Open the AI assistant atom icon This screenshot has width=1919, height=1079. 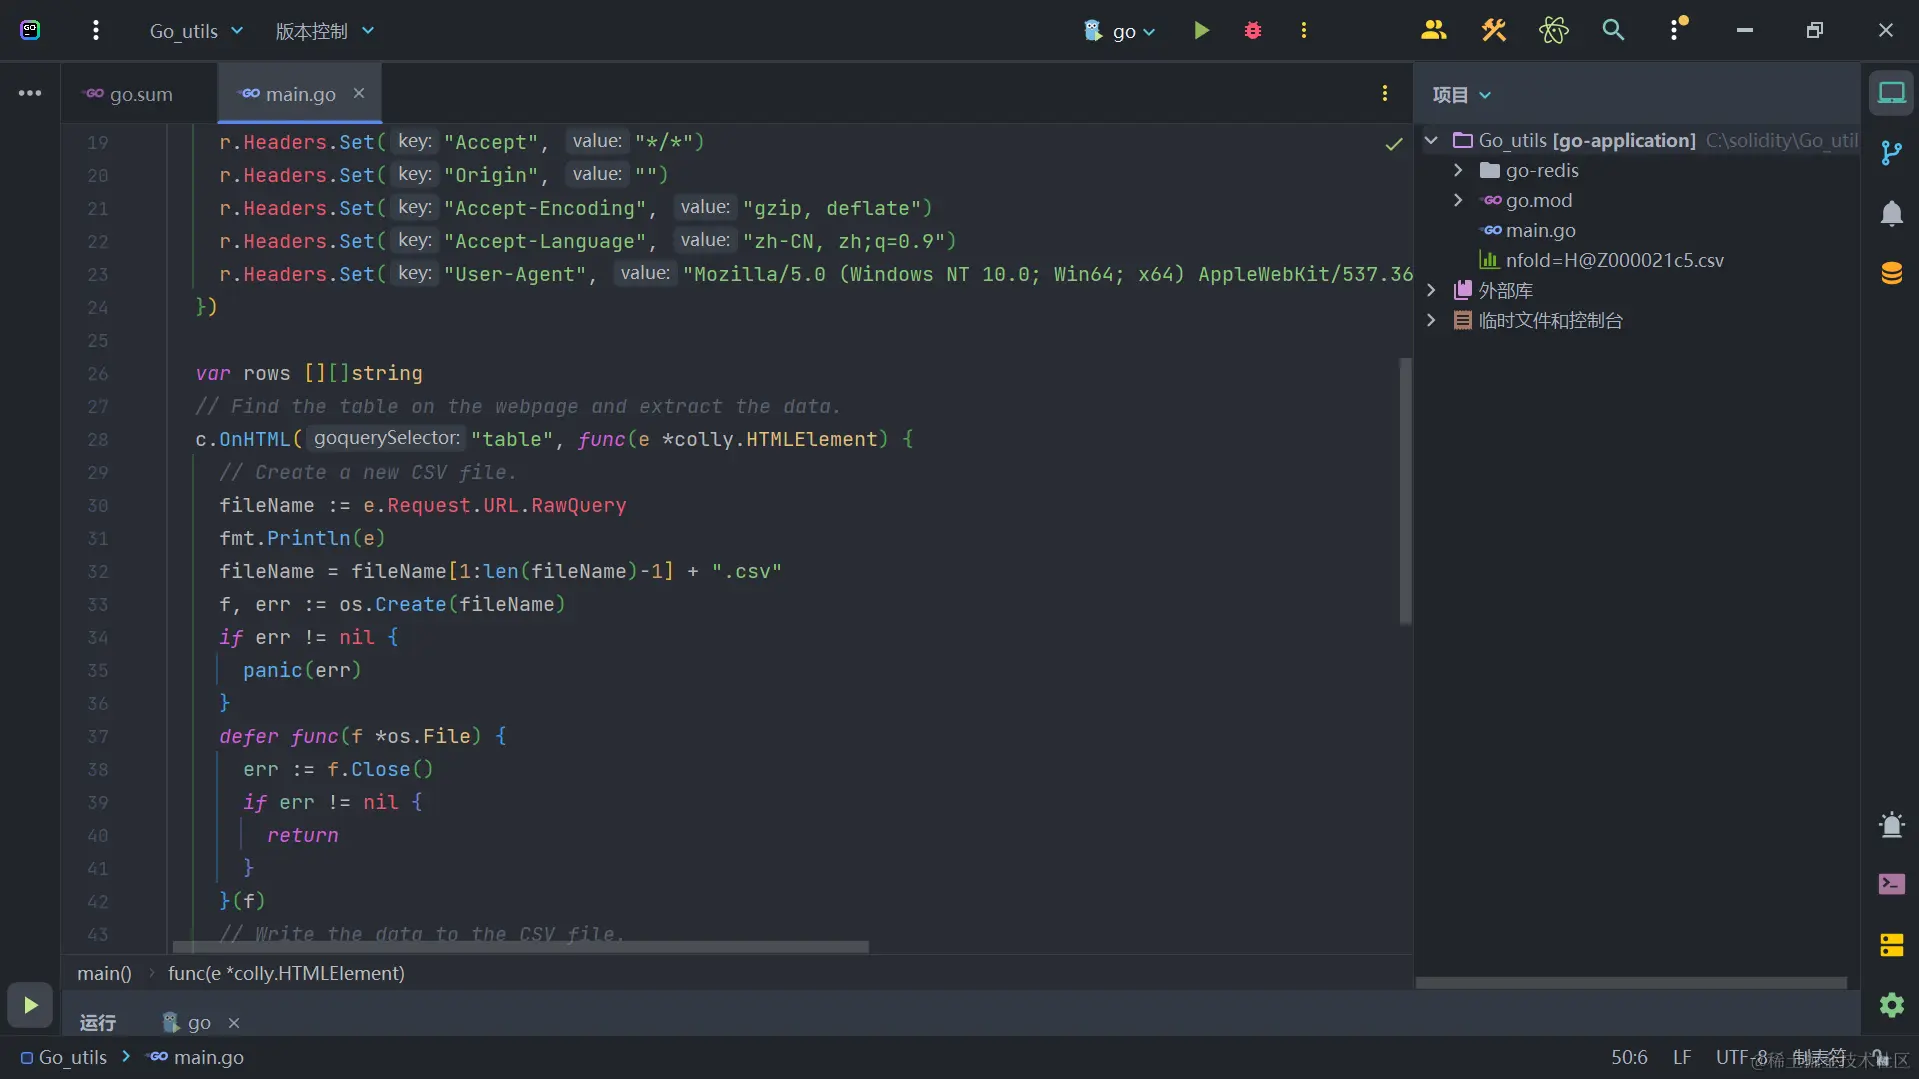[1553, 30]
